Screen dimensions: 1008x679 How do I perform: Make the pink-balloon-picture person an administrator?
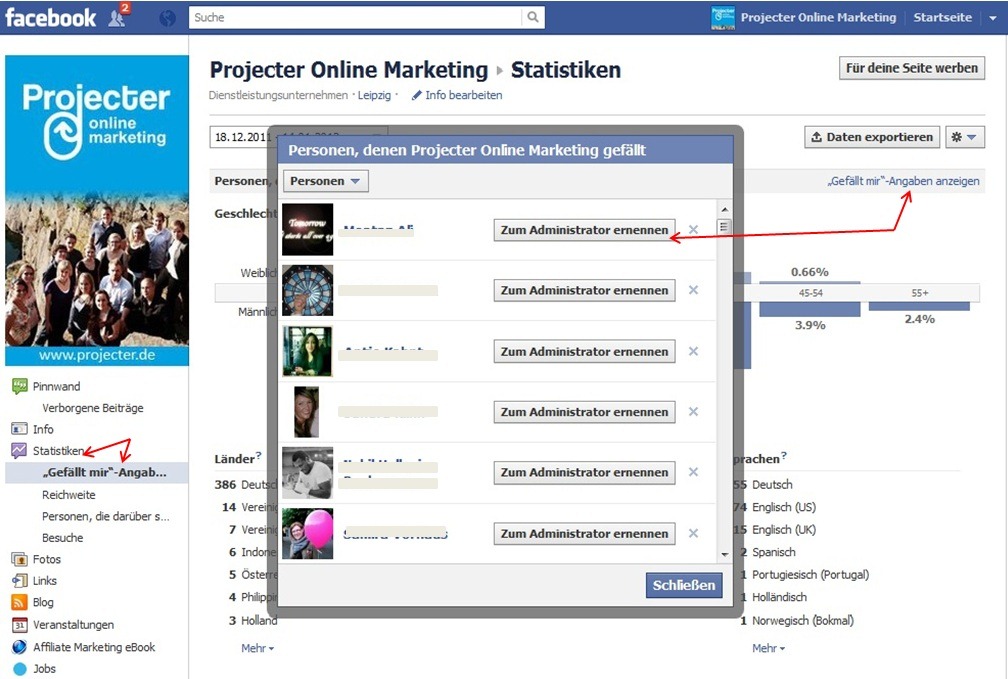pos(584,533)
